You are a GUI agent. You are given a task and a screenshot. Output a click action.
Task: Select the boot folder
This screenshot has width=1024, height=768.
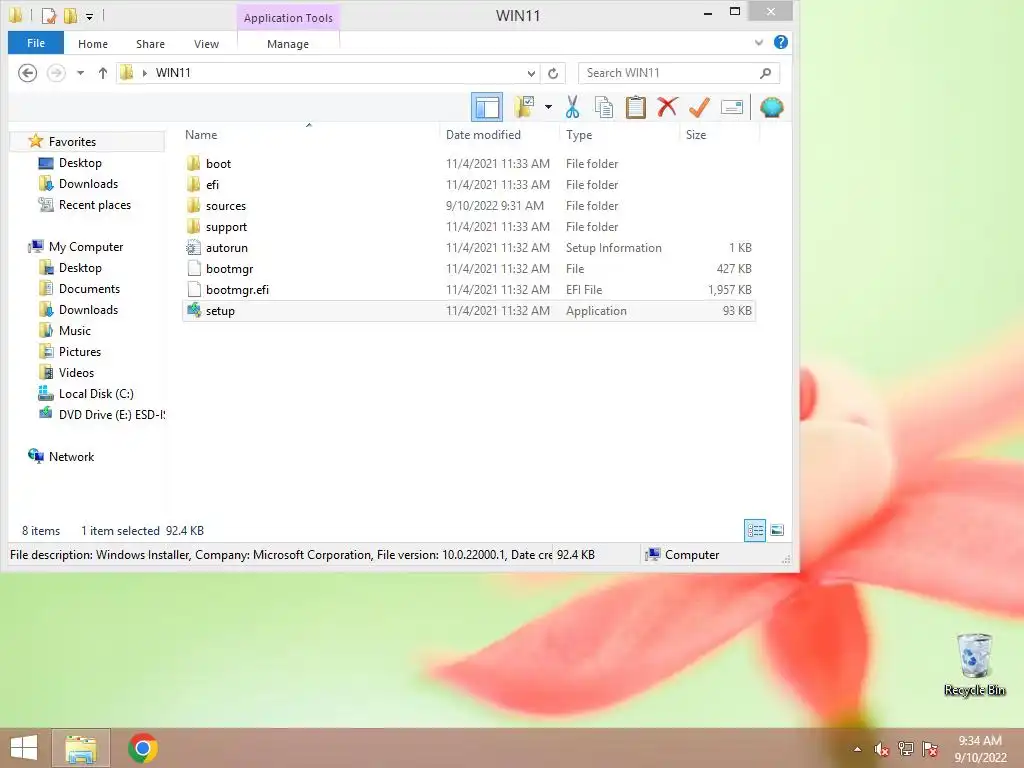pyautogui.click(x=469, y=164)
